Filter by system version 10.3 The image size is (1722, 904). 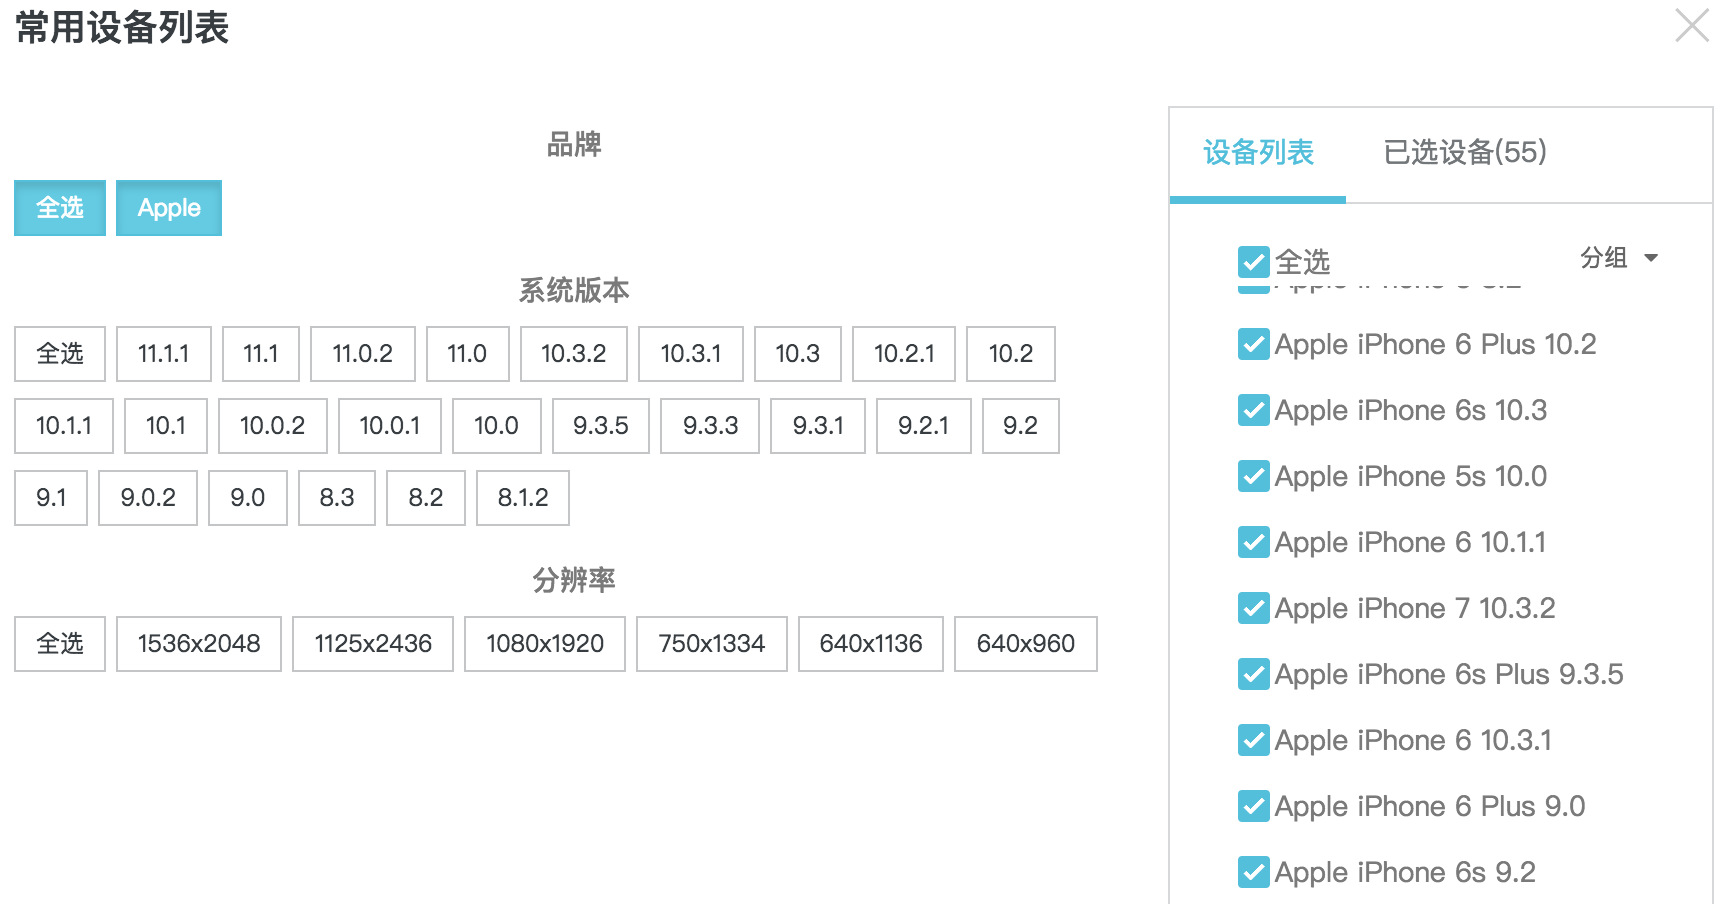tap(798, 354)
